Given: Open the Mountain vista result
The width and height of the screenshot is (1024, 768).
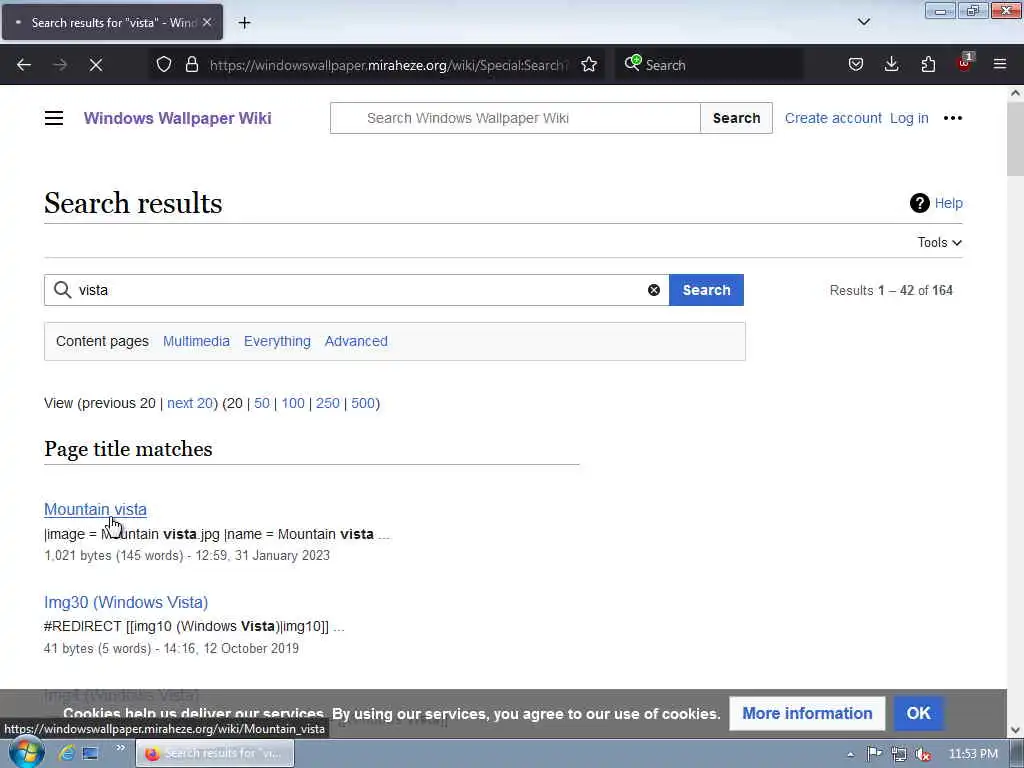Looking at the screenshot, I should click(x=95, y=509).
